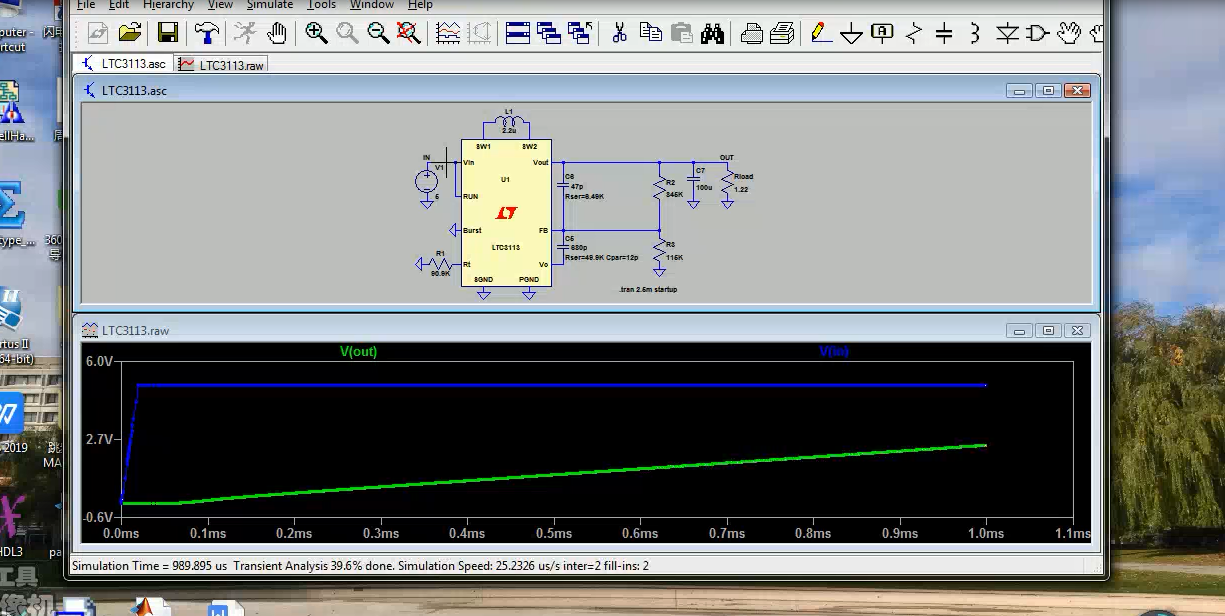
Task: Minimize the LTC3113.raw waveform window
Action: tap(1020, 331)
